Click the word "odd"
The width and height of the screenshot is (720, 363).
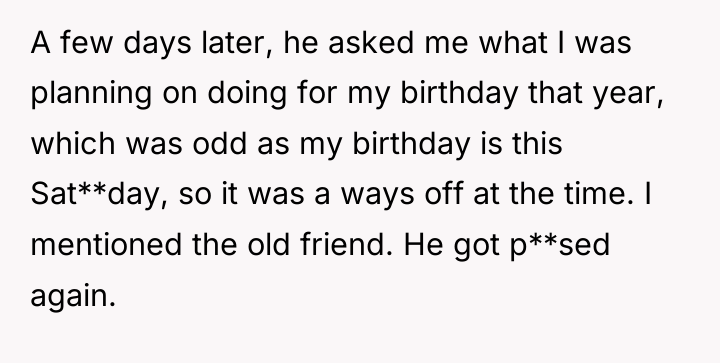(x=219, y=144)
